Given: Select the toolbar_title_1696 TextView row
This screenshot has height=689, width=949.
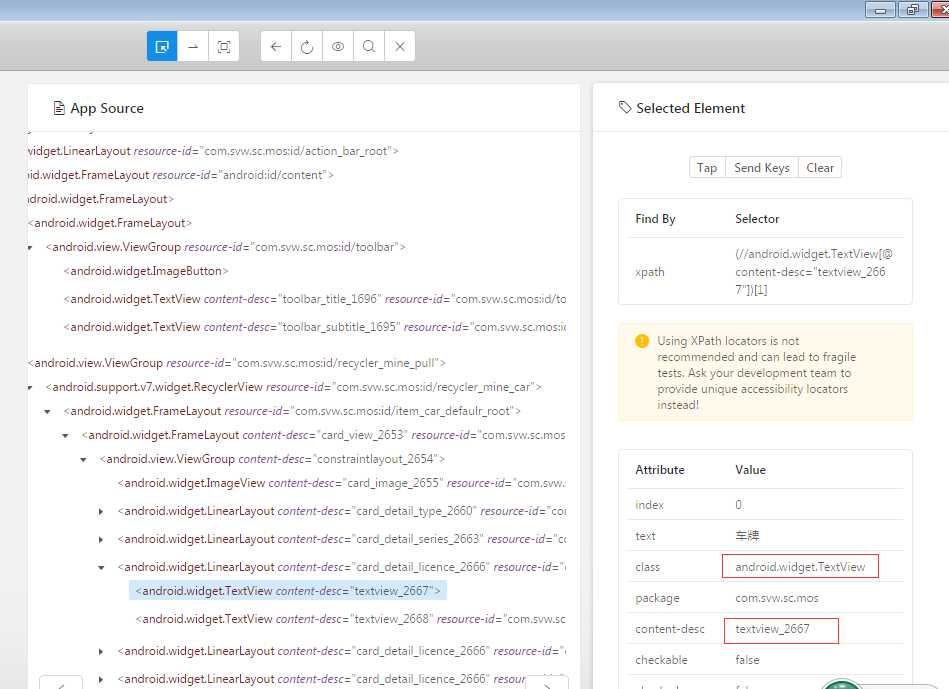Looking at the screenshot, I should [x=315, y=299].
